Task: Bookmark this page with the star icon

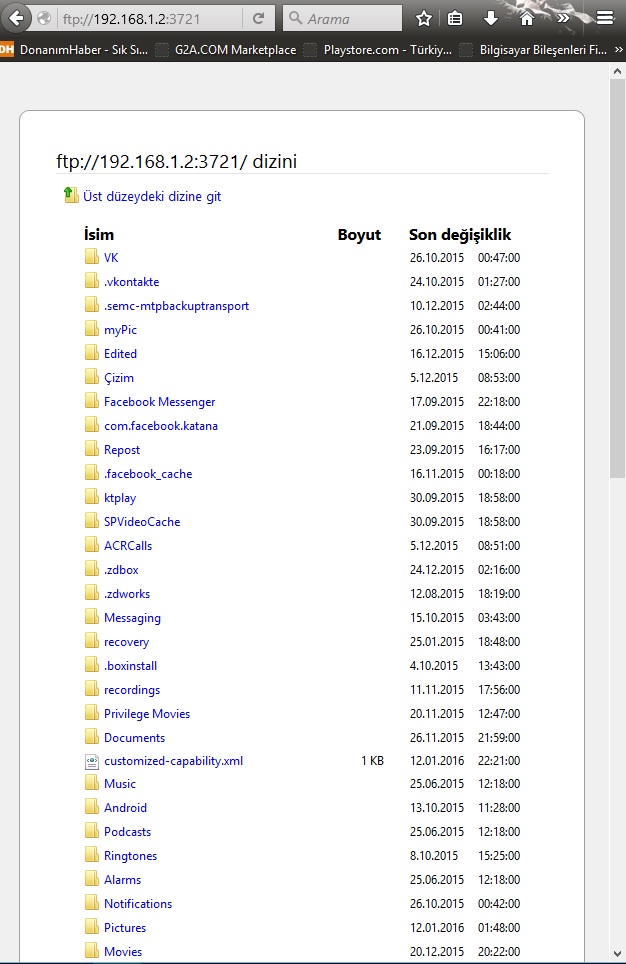Action: [424, 18]
